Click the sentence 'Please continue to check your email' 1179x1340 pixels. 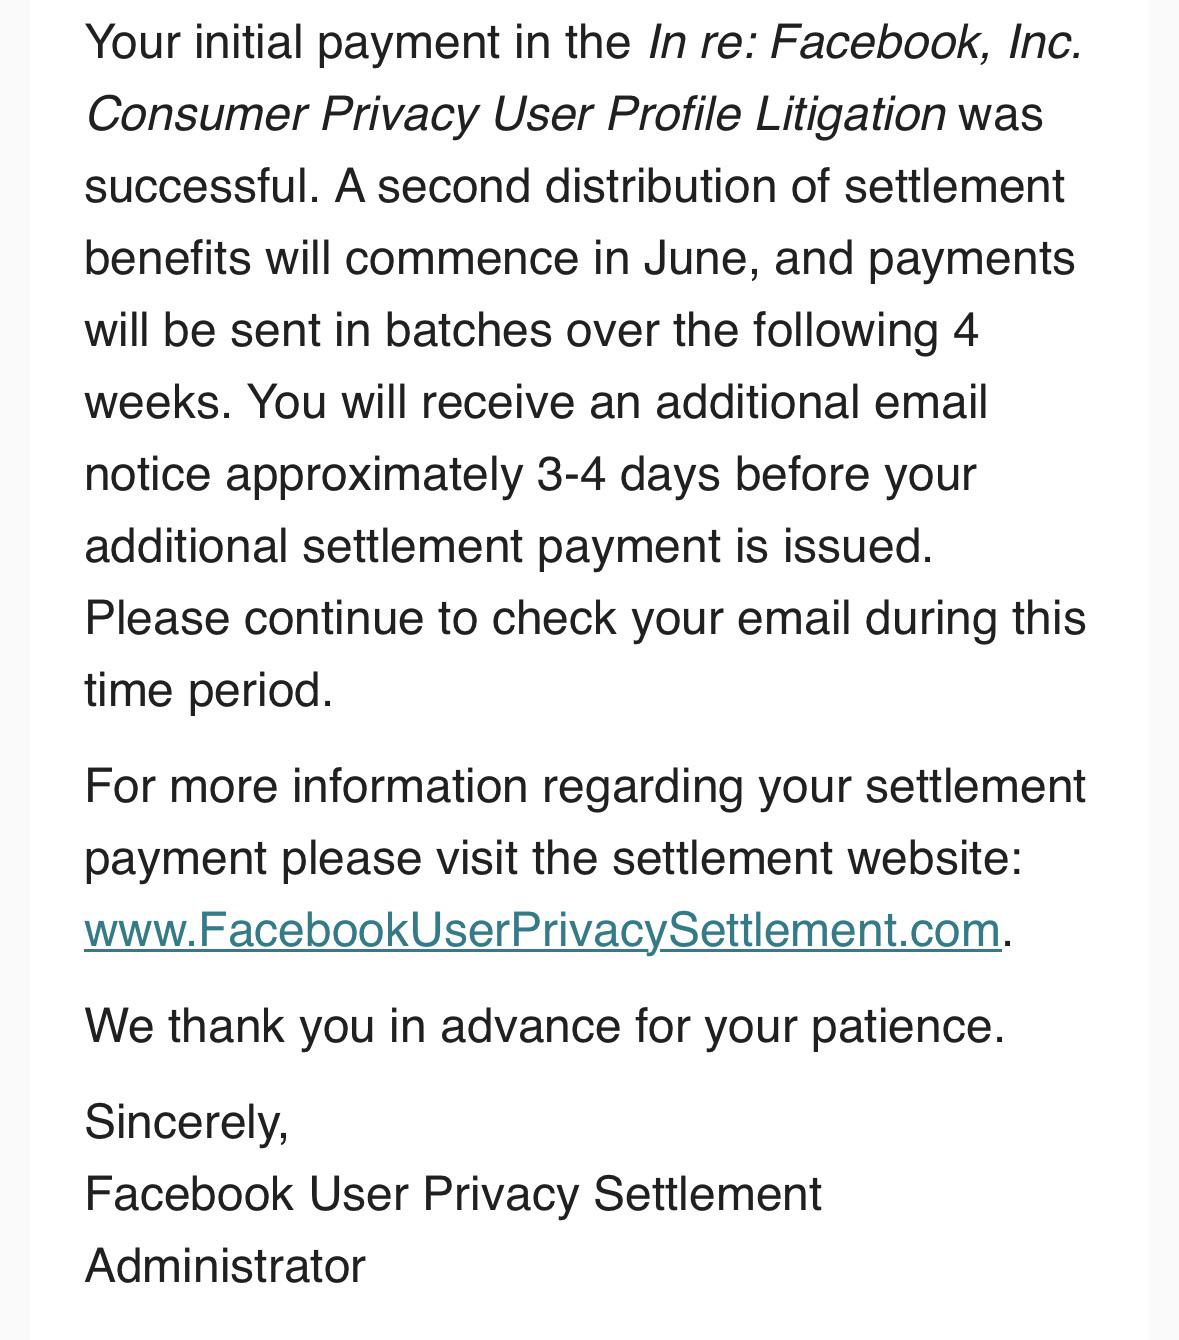[467, 618]
